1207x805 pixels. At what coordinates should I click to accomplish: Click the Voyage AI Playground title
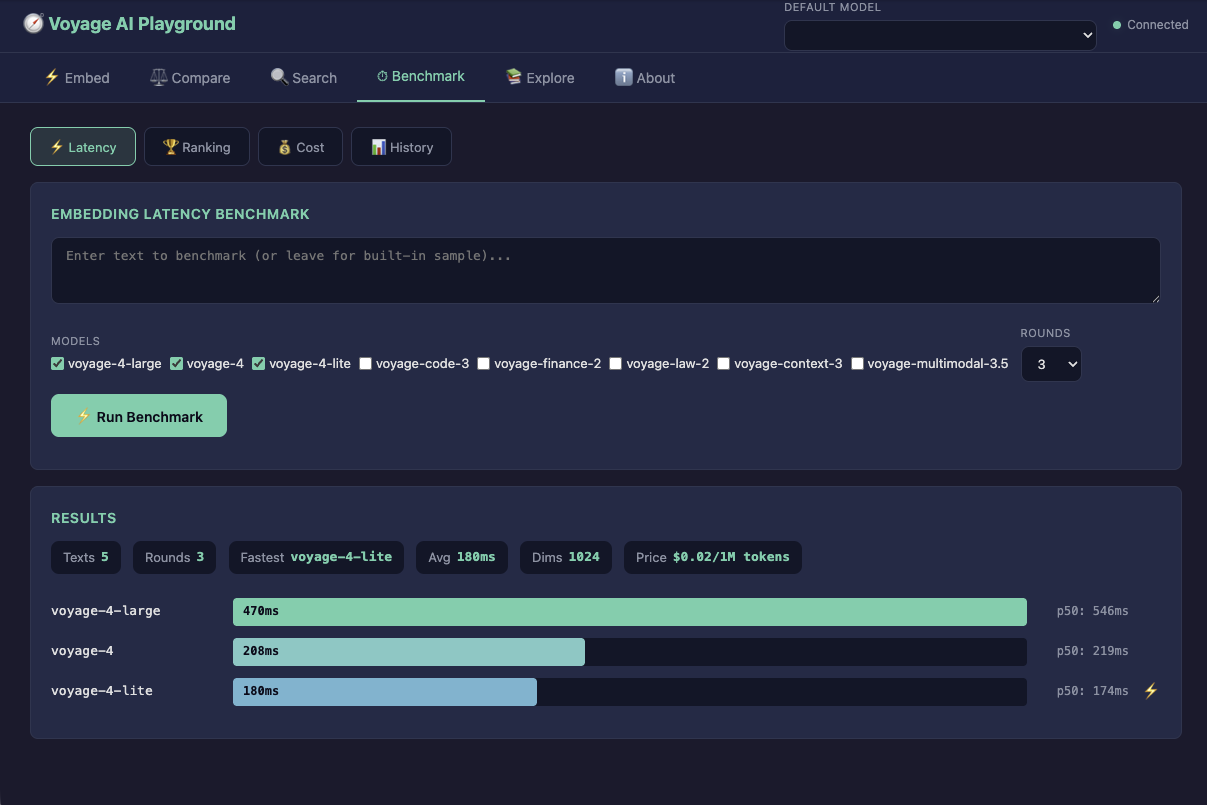pos(142,23)
